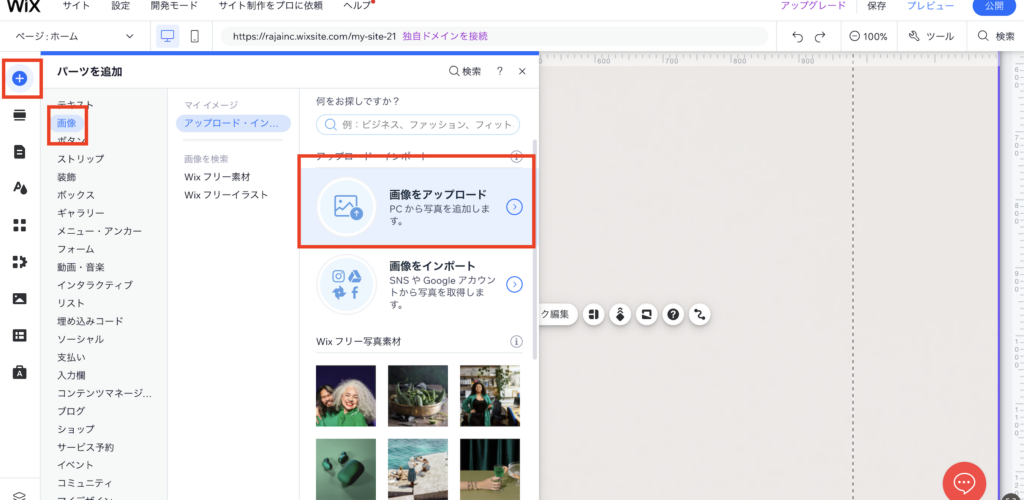Select 動画・音楽 category

pos(80,267)
